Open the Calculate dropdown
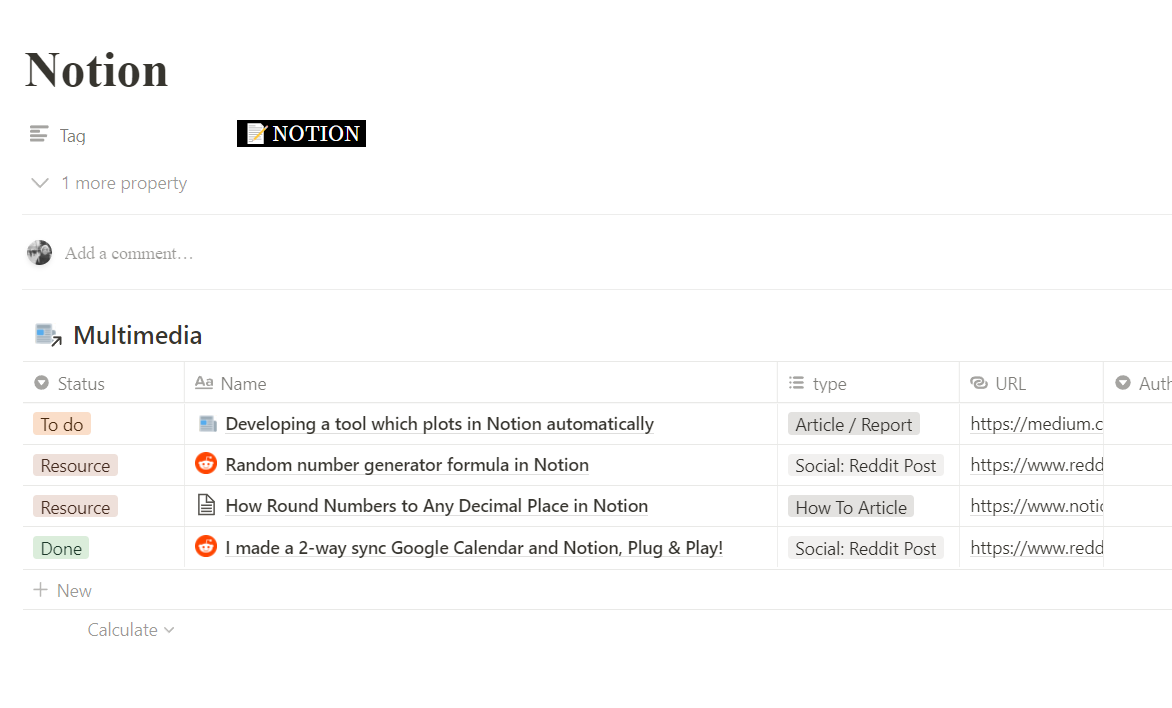Viewport: 1172px width, 708px height. pos(131,630)
